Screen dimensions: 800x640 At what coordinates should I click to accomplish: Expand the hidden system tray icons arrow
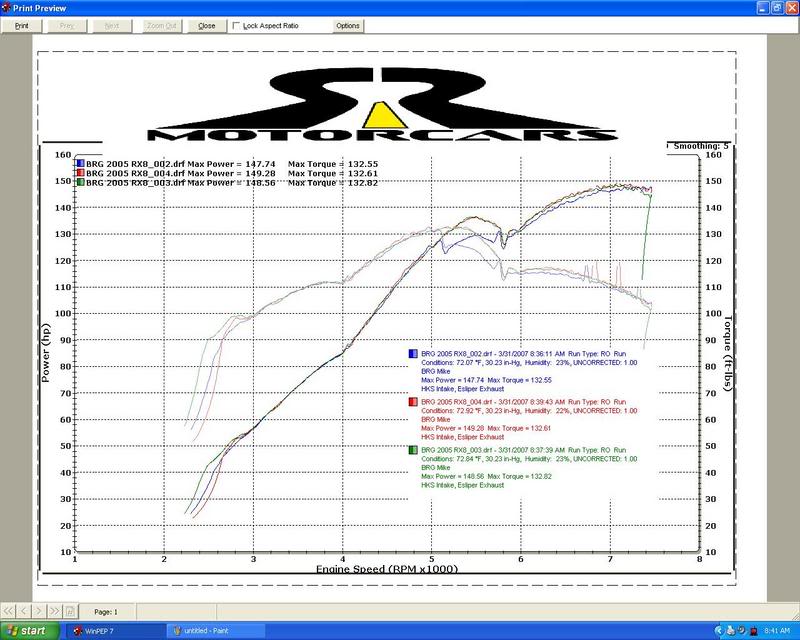[719, 631]
